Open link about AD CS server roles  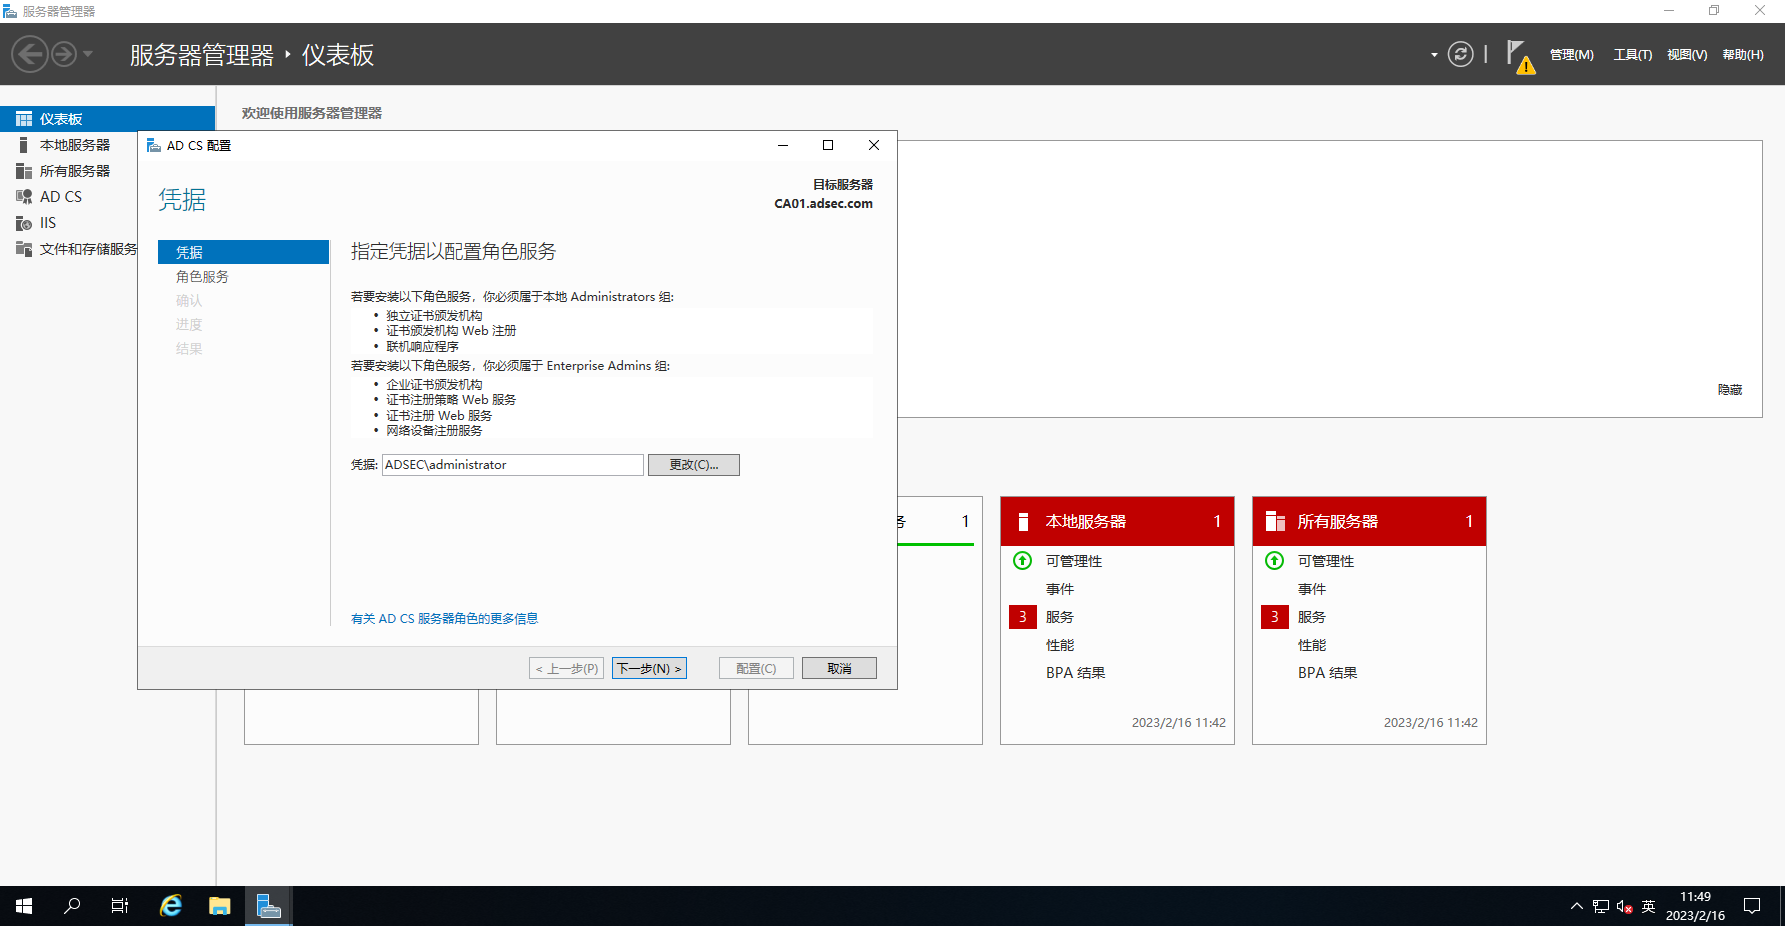point(444,619)
